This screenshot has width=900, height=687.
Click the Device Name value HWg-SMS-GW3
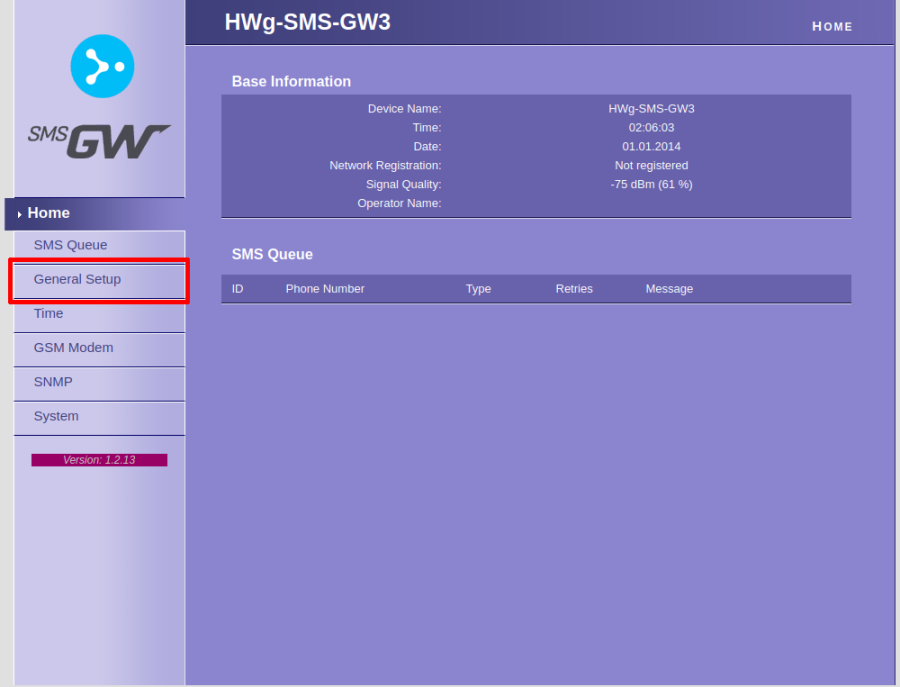(651, 108)
